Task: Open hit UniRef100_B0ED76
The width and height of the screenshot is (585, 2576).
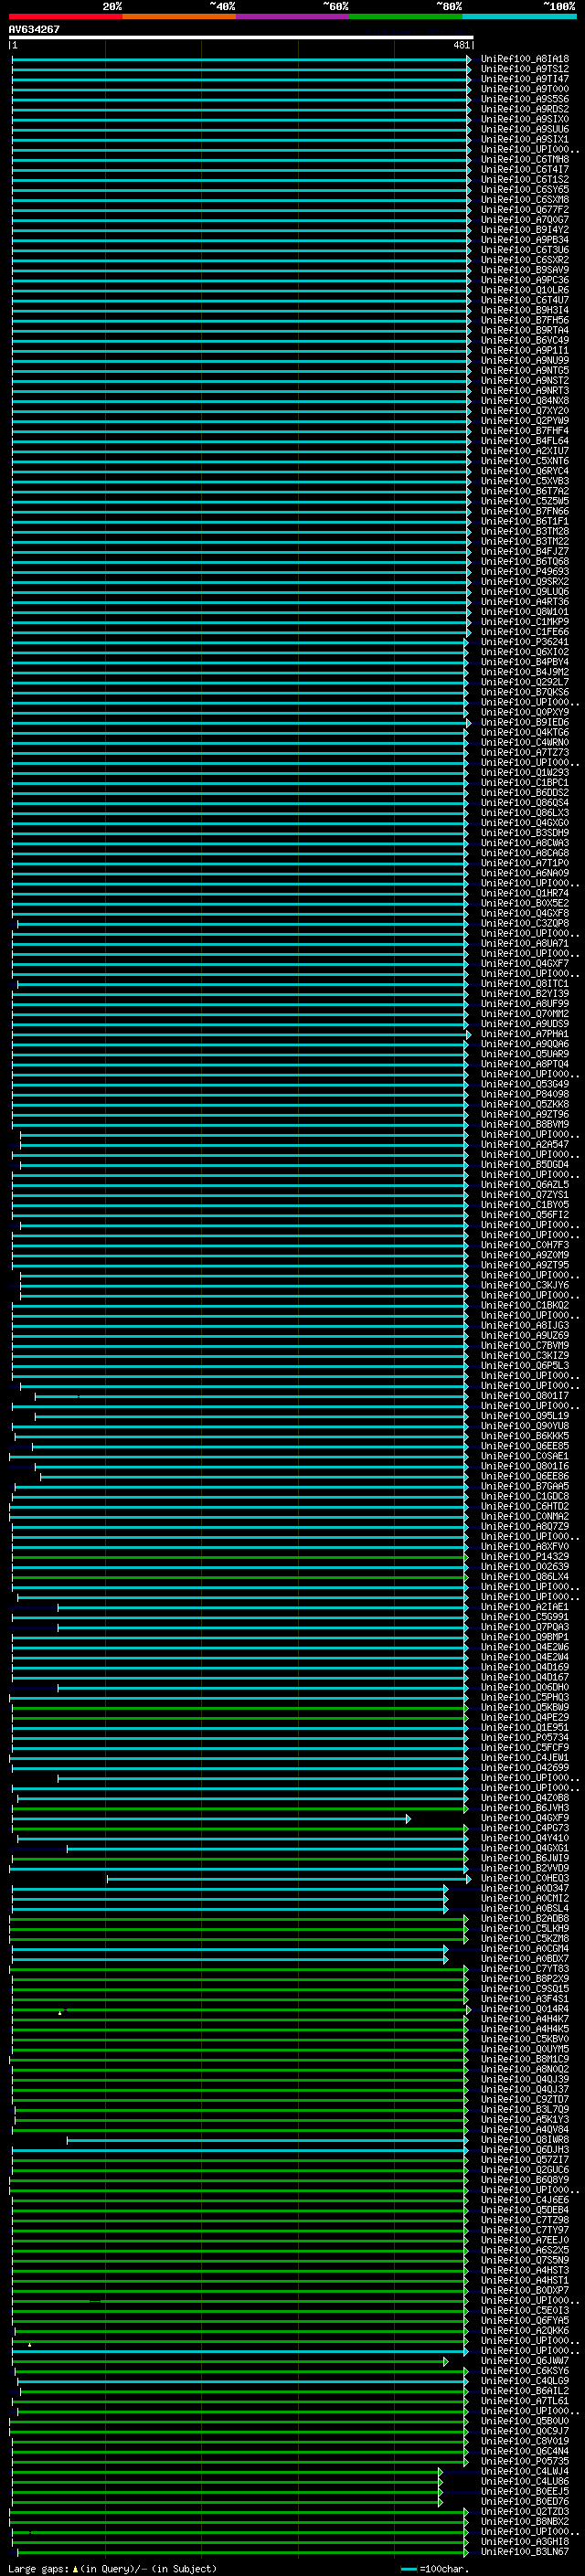Action: tap(525, 2502)
